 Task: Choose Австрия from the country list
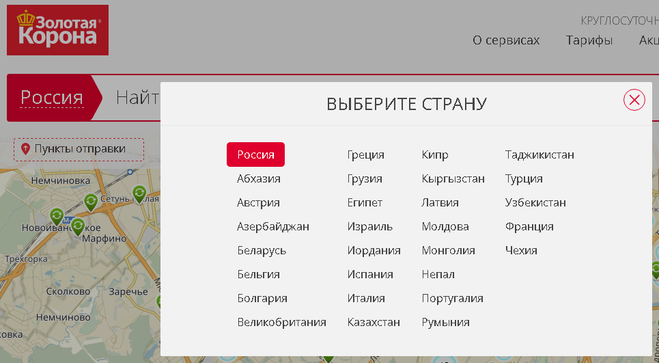click(x=258, y=203)
